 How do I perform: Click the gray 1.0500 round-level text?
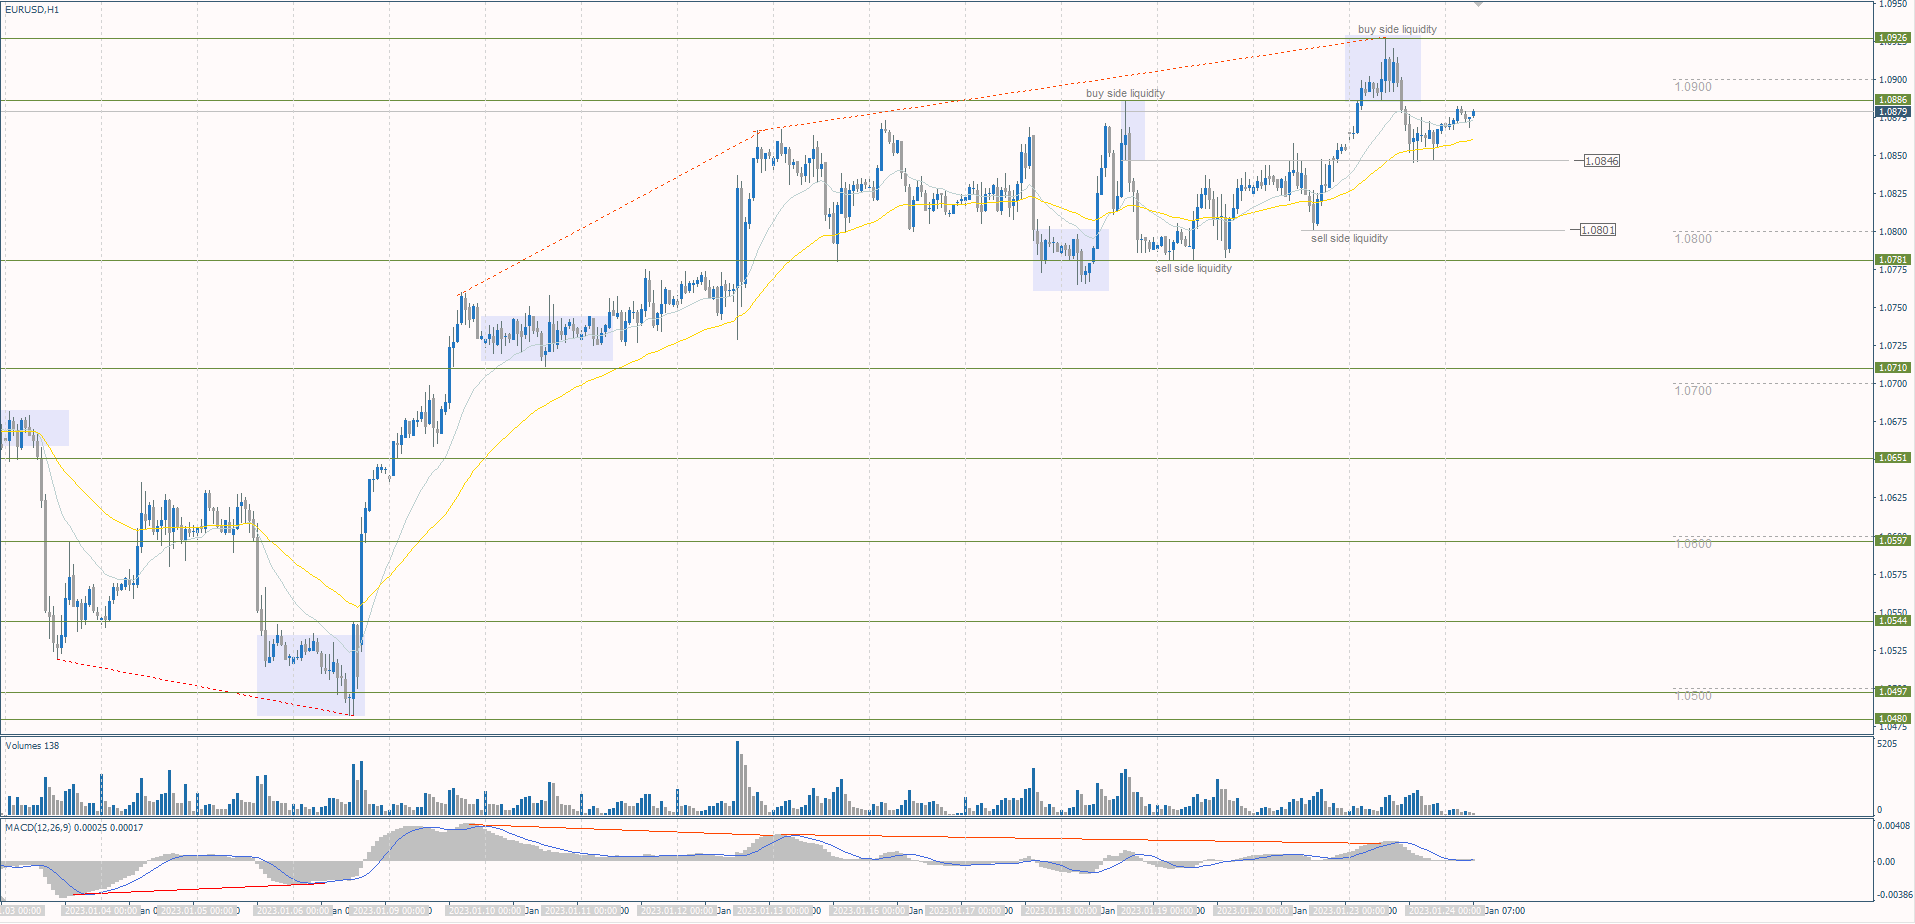(x=1693, y=696)
